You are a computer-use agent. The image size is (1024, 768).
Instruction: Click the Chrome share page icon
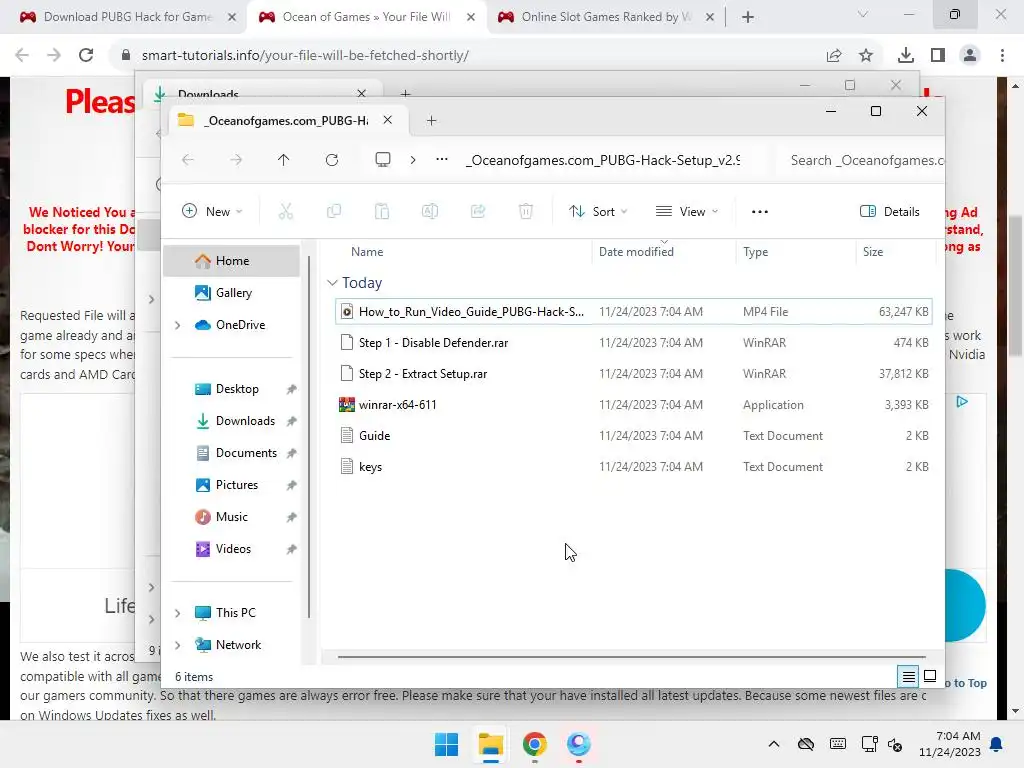834,56
